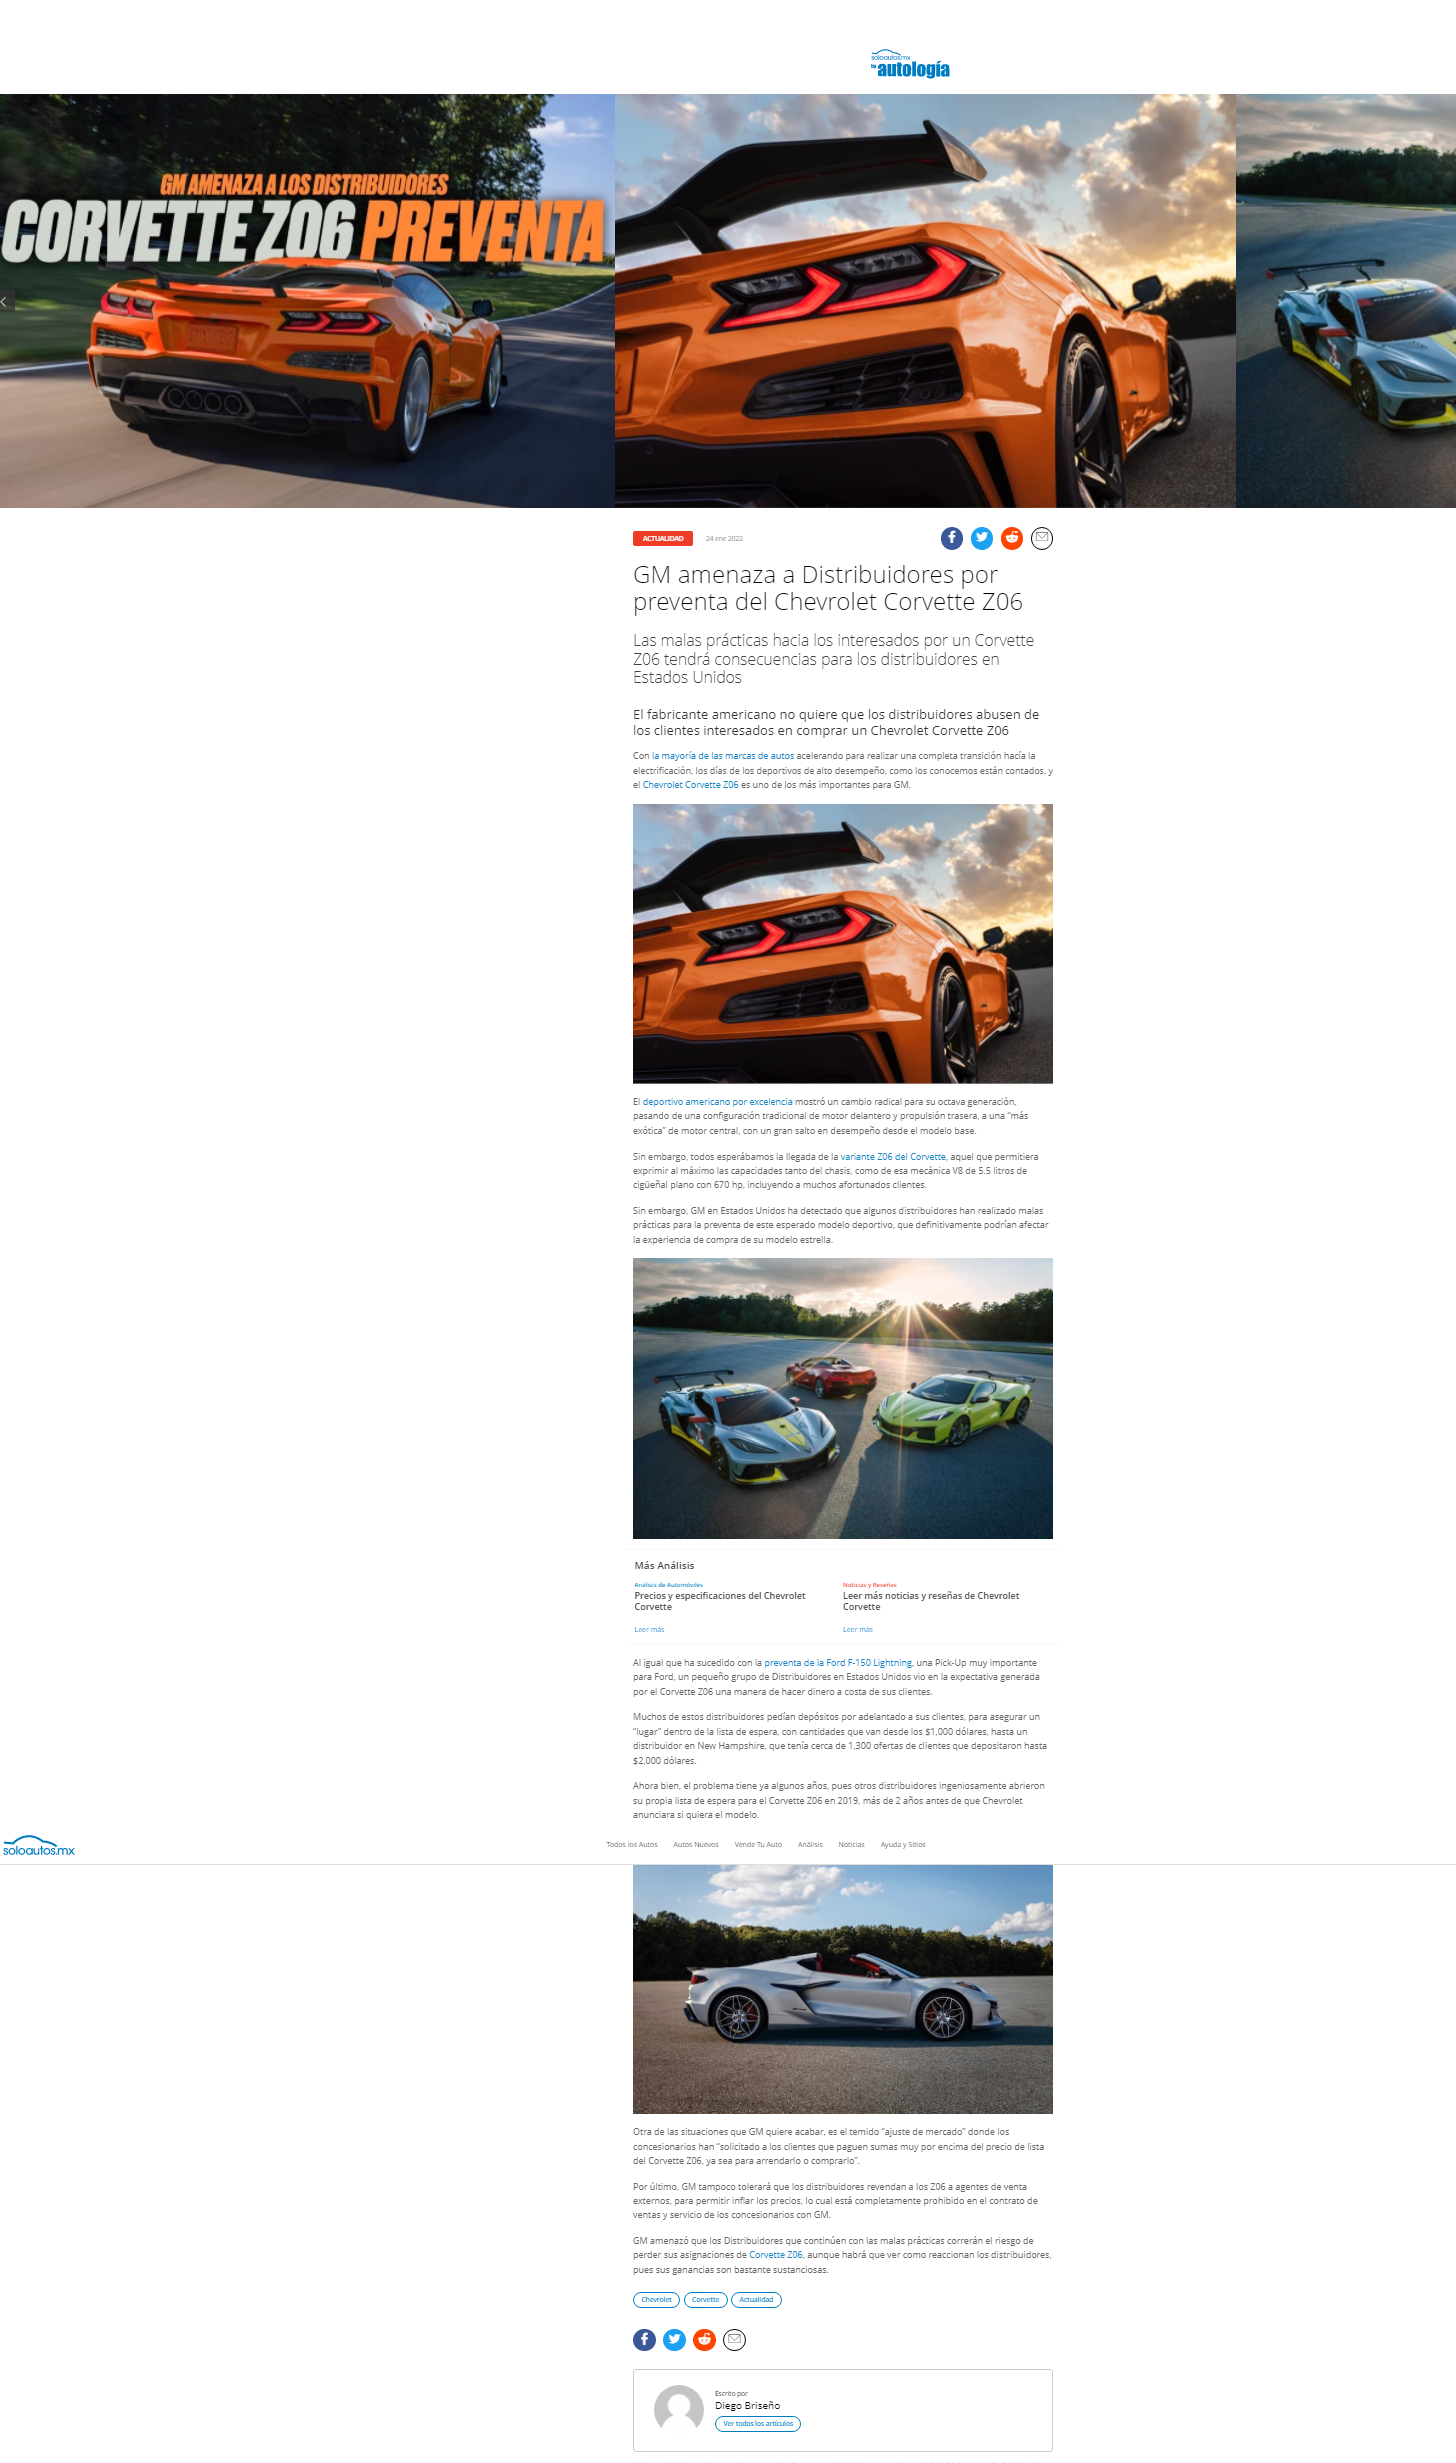Click the paragraph starting 'Ahora bien, el problema'
Screen dimensions: 1456x2463
pos(839,1800)
